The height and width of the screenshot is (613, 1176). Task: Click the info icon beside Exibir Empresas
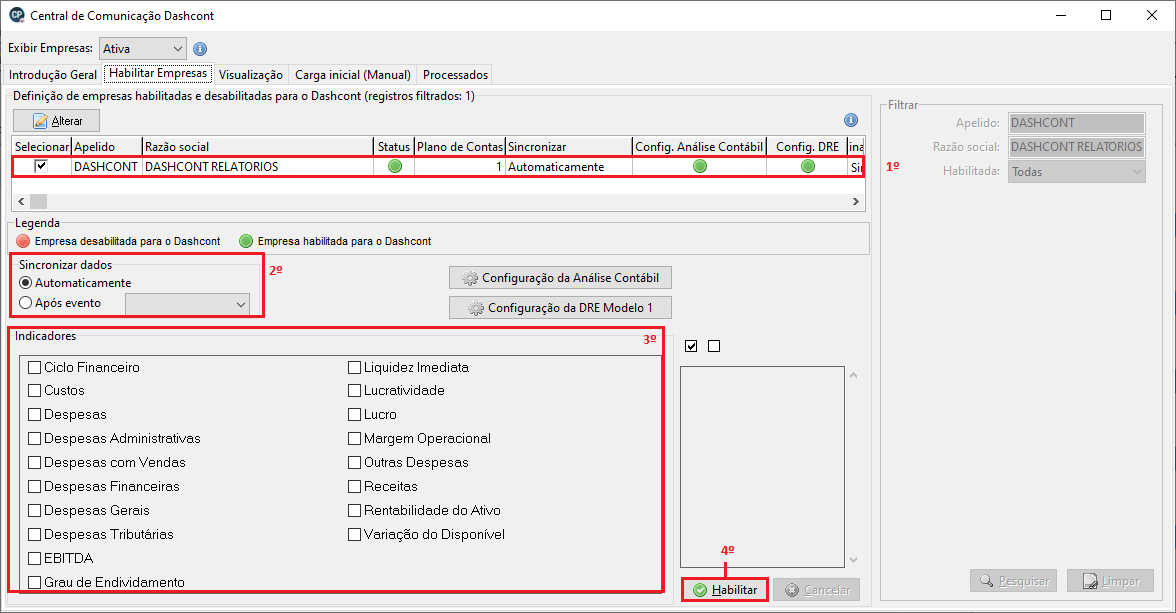click(x=200, y=49)
